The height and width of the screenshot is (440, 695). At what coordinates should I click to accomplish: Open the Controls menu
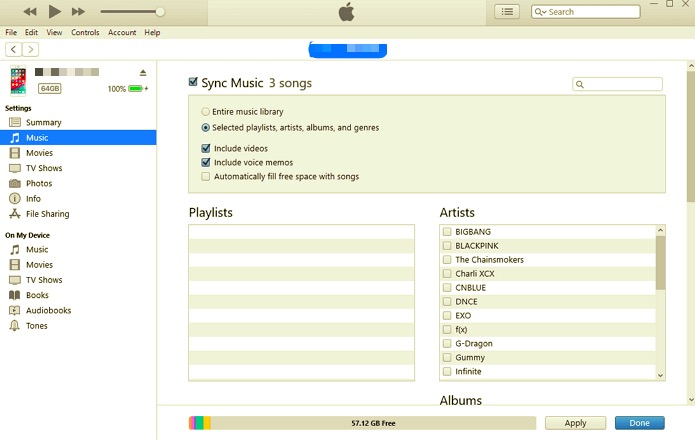tap(85, 32)
